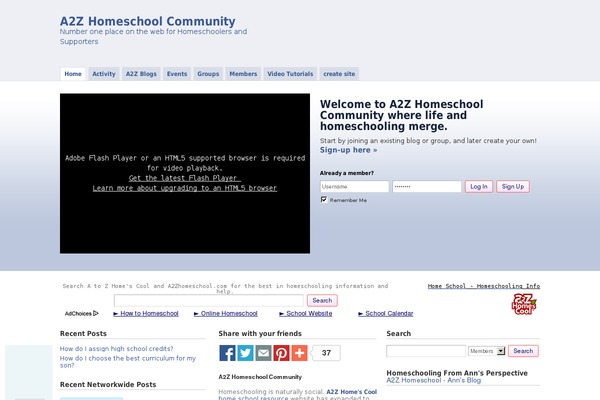Click the Recent Networkwide Posts heading
Viewport: 600px width, 400px height.
pyautogui.click(x=108, y=384)
